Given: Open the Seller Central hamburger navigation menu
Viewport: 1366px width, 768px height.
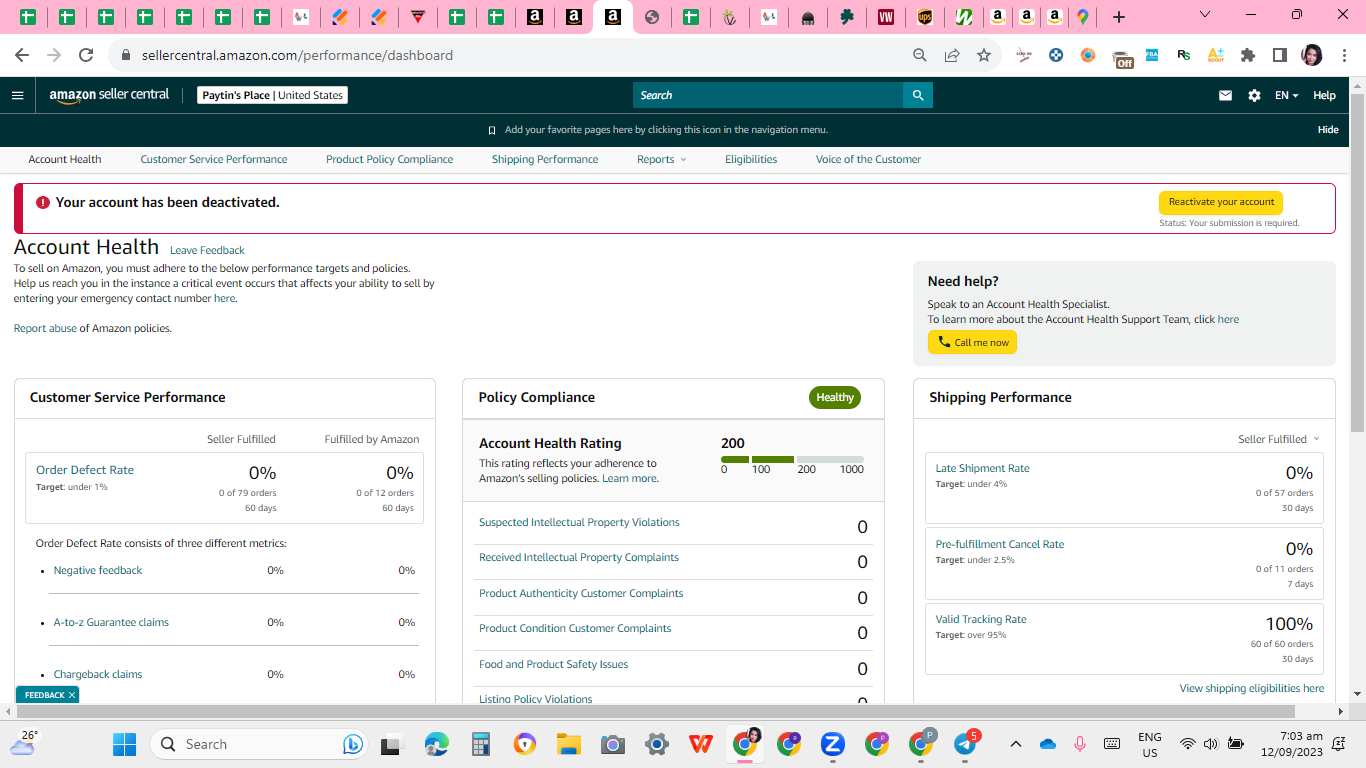Looking at the screenshot, I should [x=17, y=95].
